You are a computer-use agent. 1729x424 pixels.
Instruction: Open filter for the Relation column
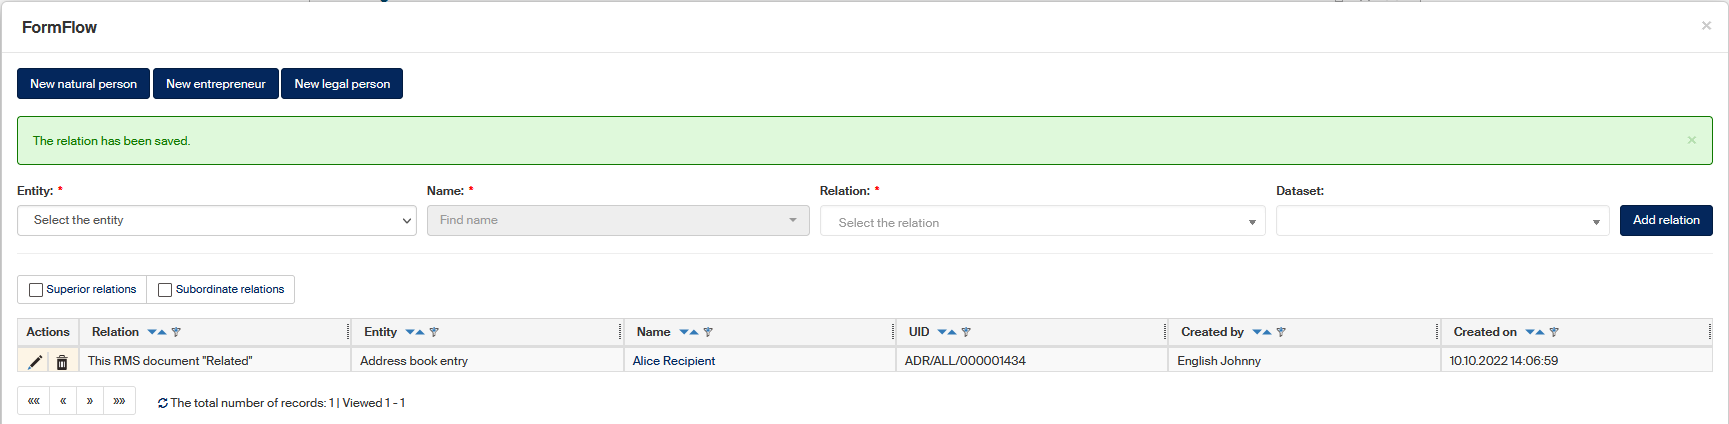[x=176, y=332]
